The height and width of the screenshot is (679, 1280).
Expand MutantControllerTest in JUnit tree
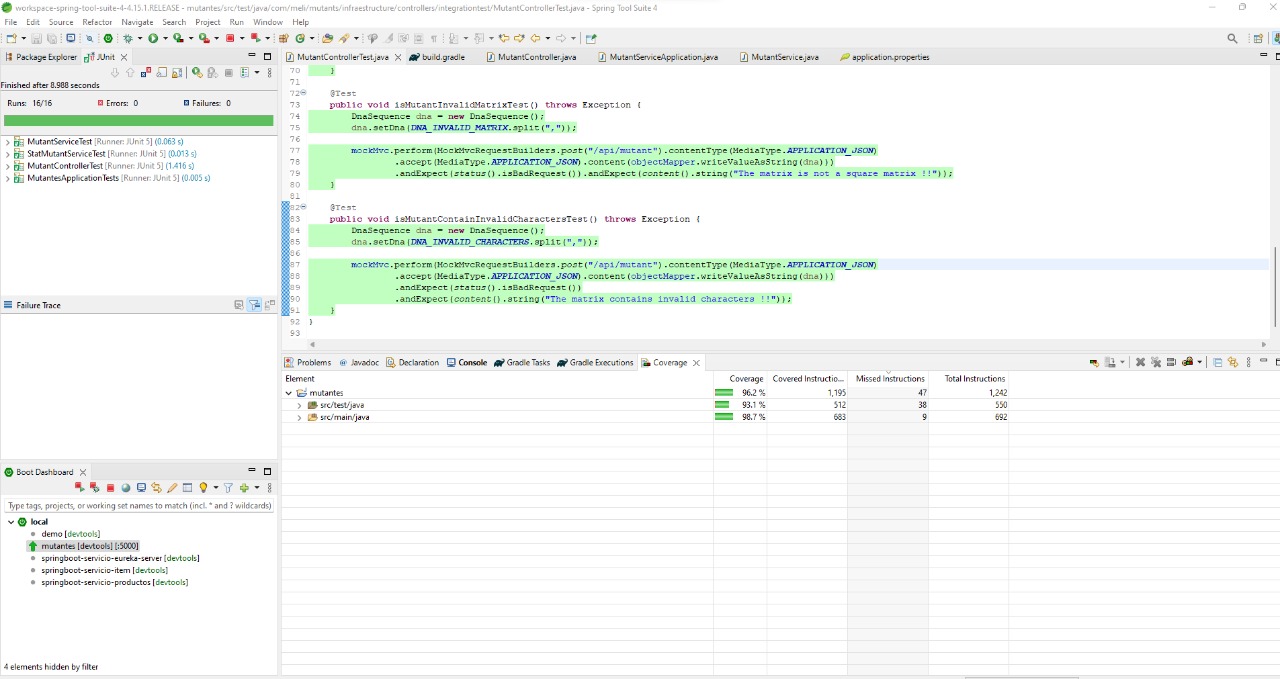coord(7,166)
